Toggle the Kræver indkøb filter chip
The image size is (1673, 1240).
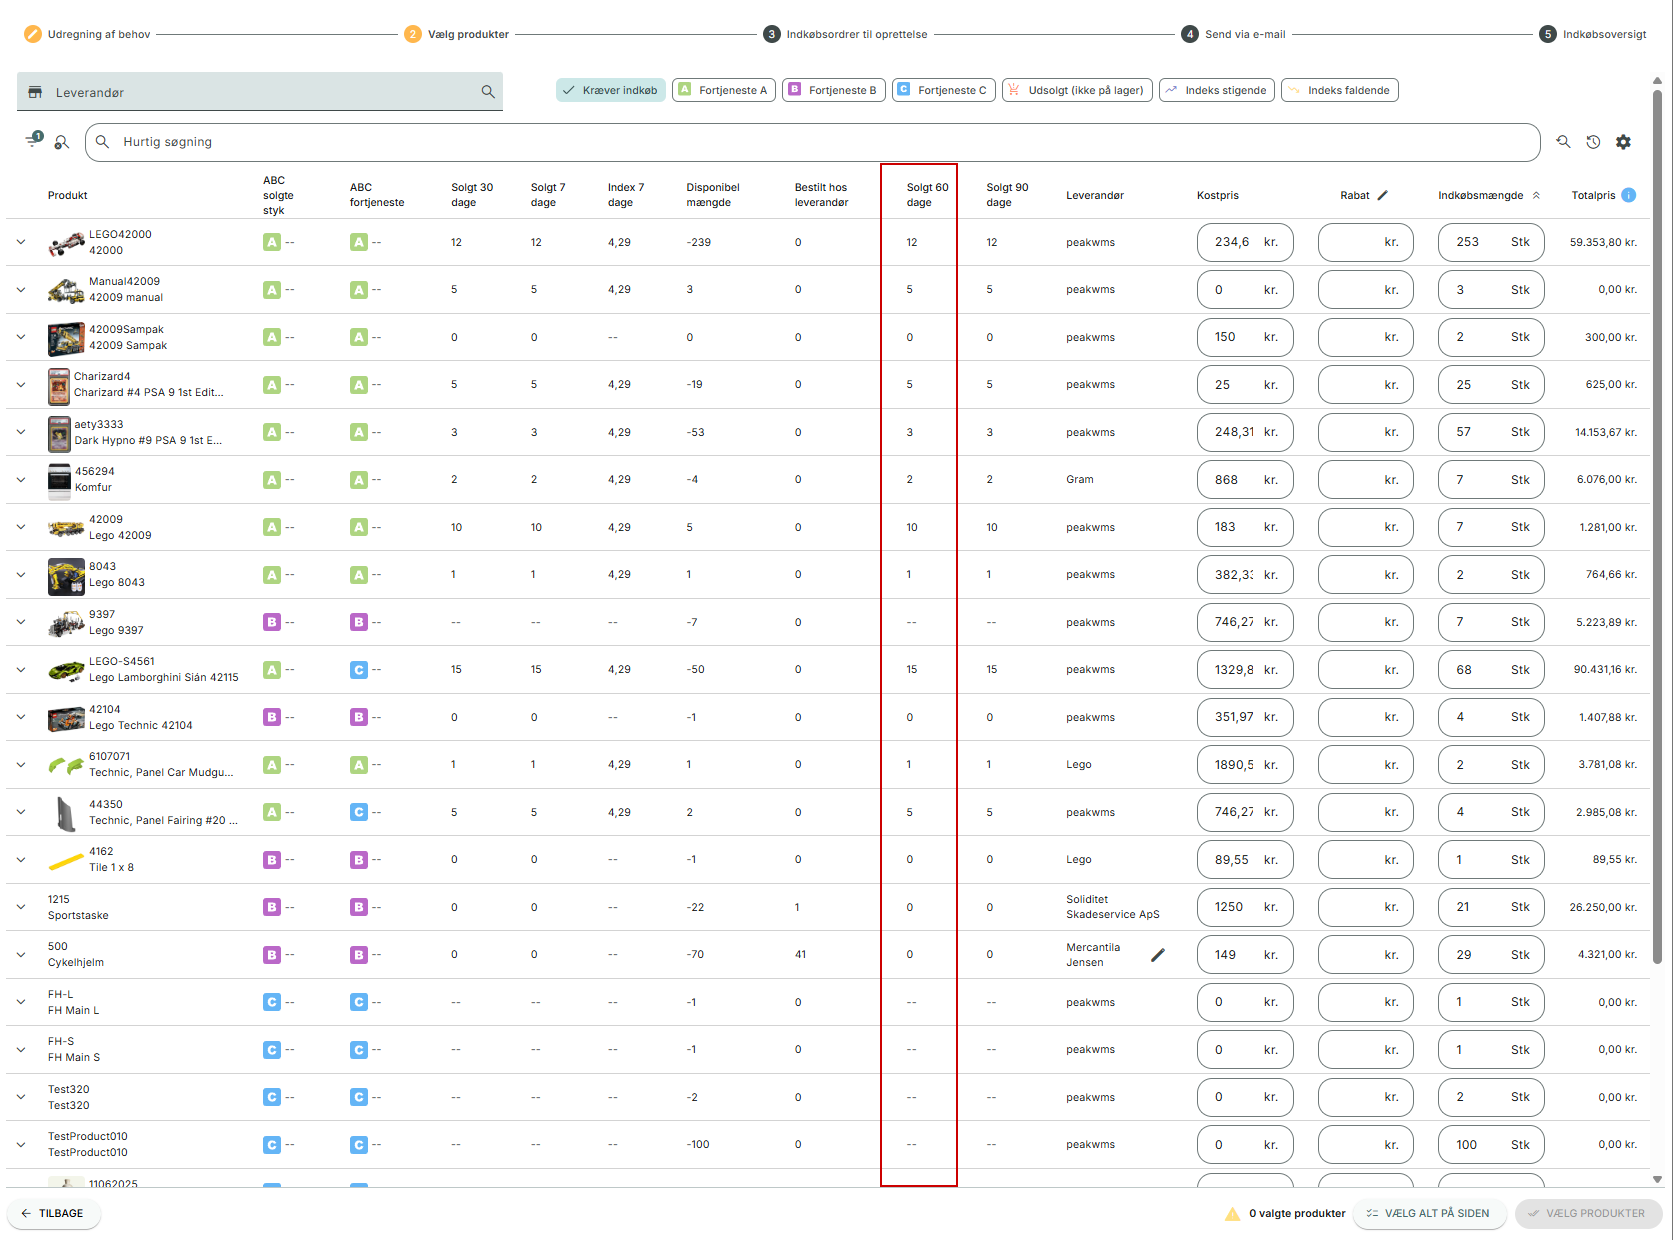[610, 90]
